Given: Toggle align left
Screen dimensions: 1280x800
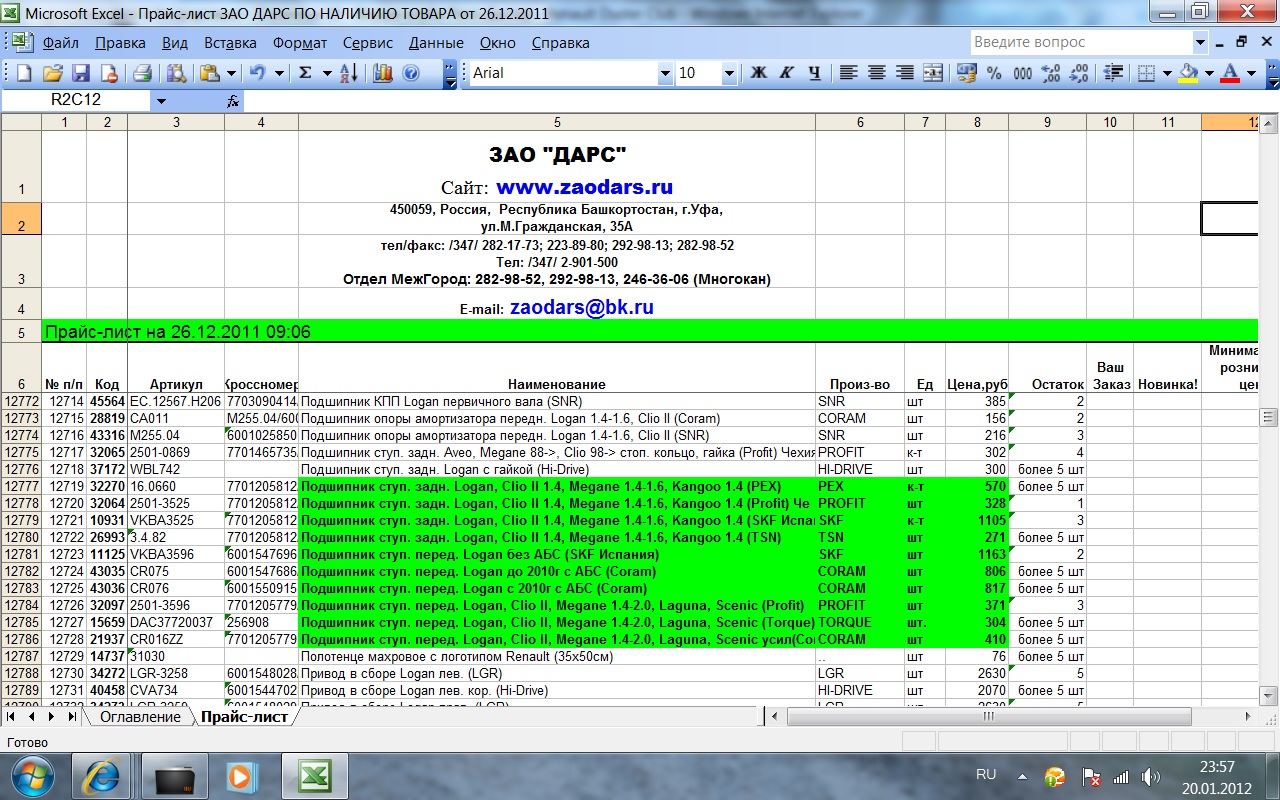Looking at the screenshot, I should click(x=849, y=73).
